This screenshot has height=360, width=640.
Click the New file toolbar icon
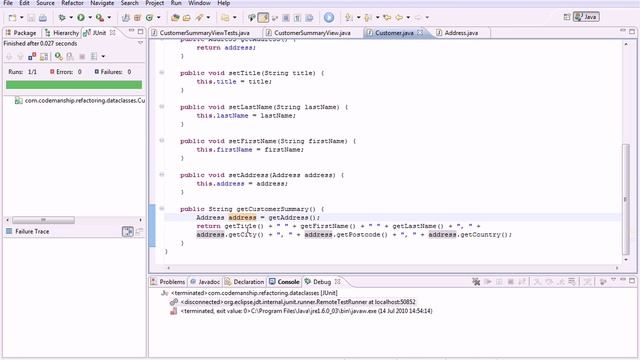point(12,18)
